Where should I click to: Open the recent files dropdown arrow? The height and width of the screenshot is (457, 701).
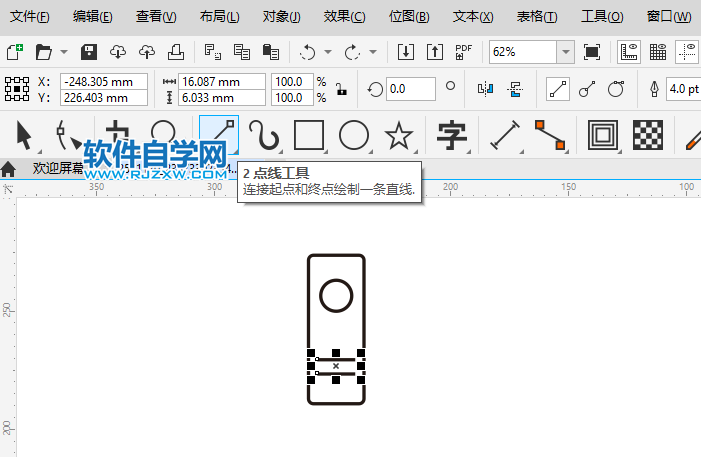point(64,52)
